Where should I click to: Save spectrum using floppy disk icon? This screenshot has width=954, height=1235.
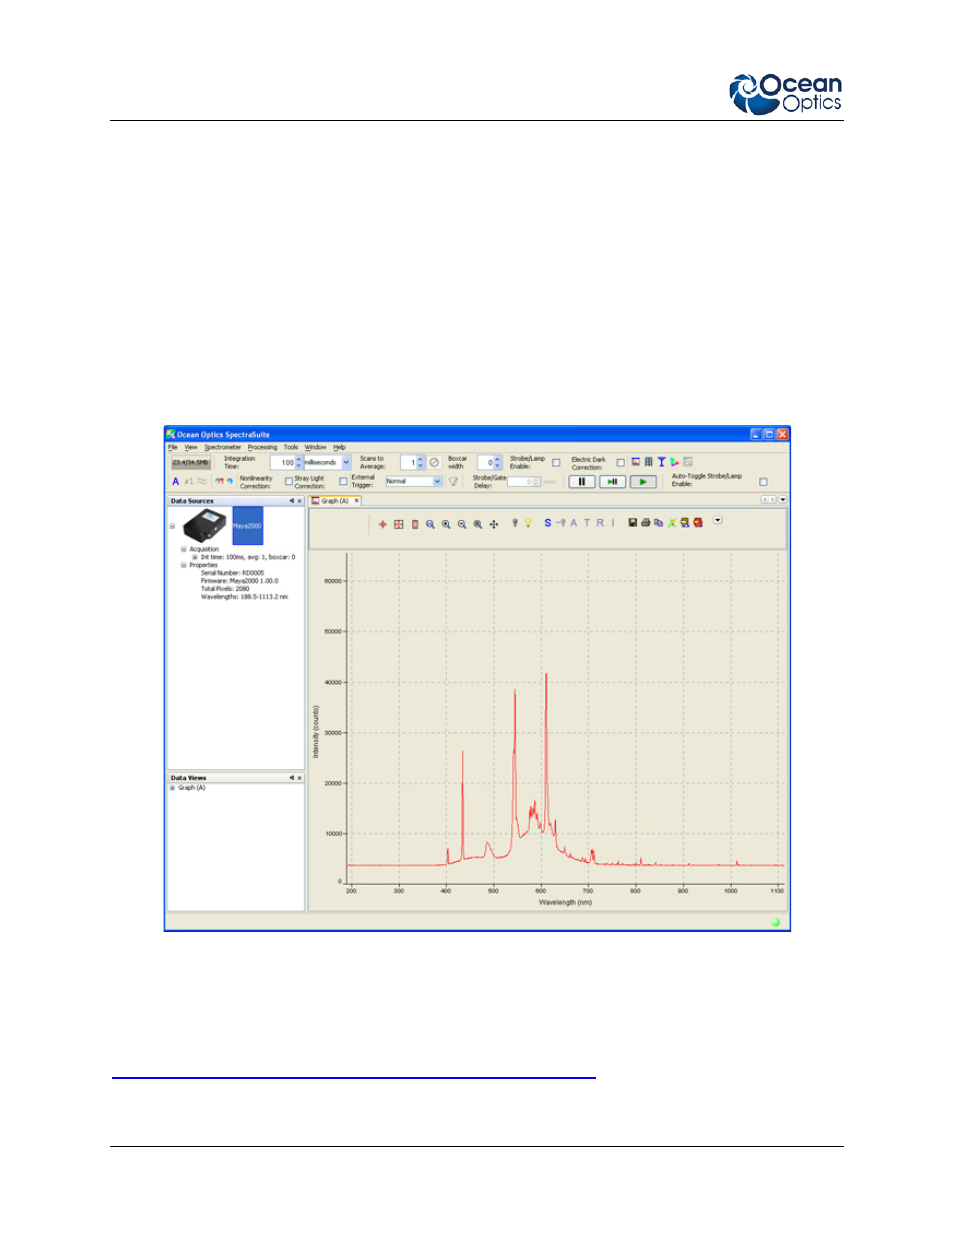pyautogui.click(x=633, y=522)
